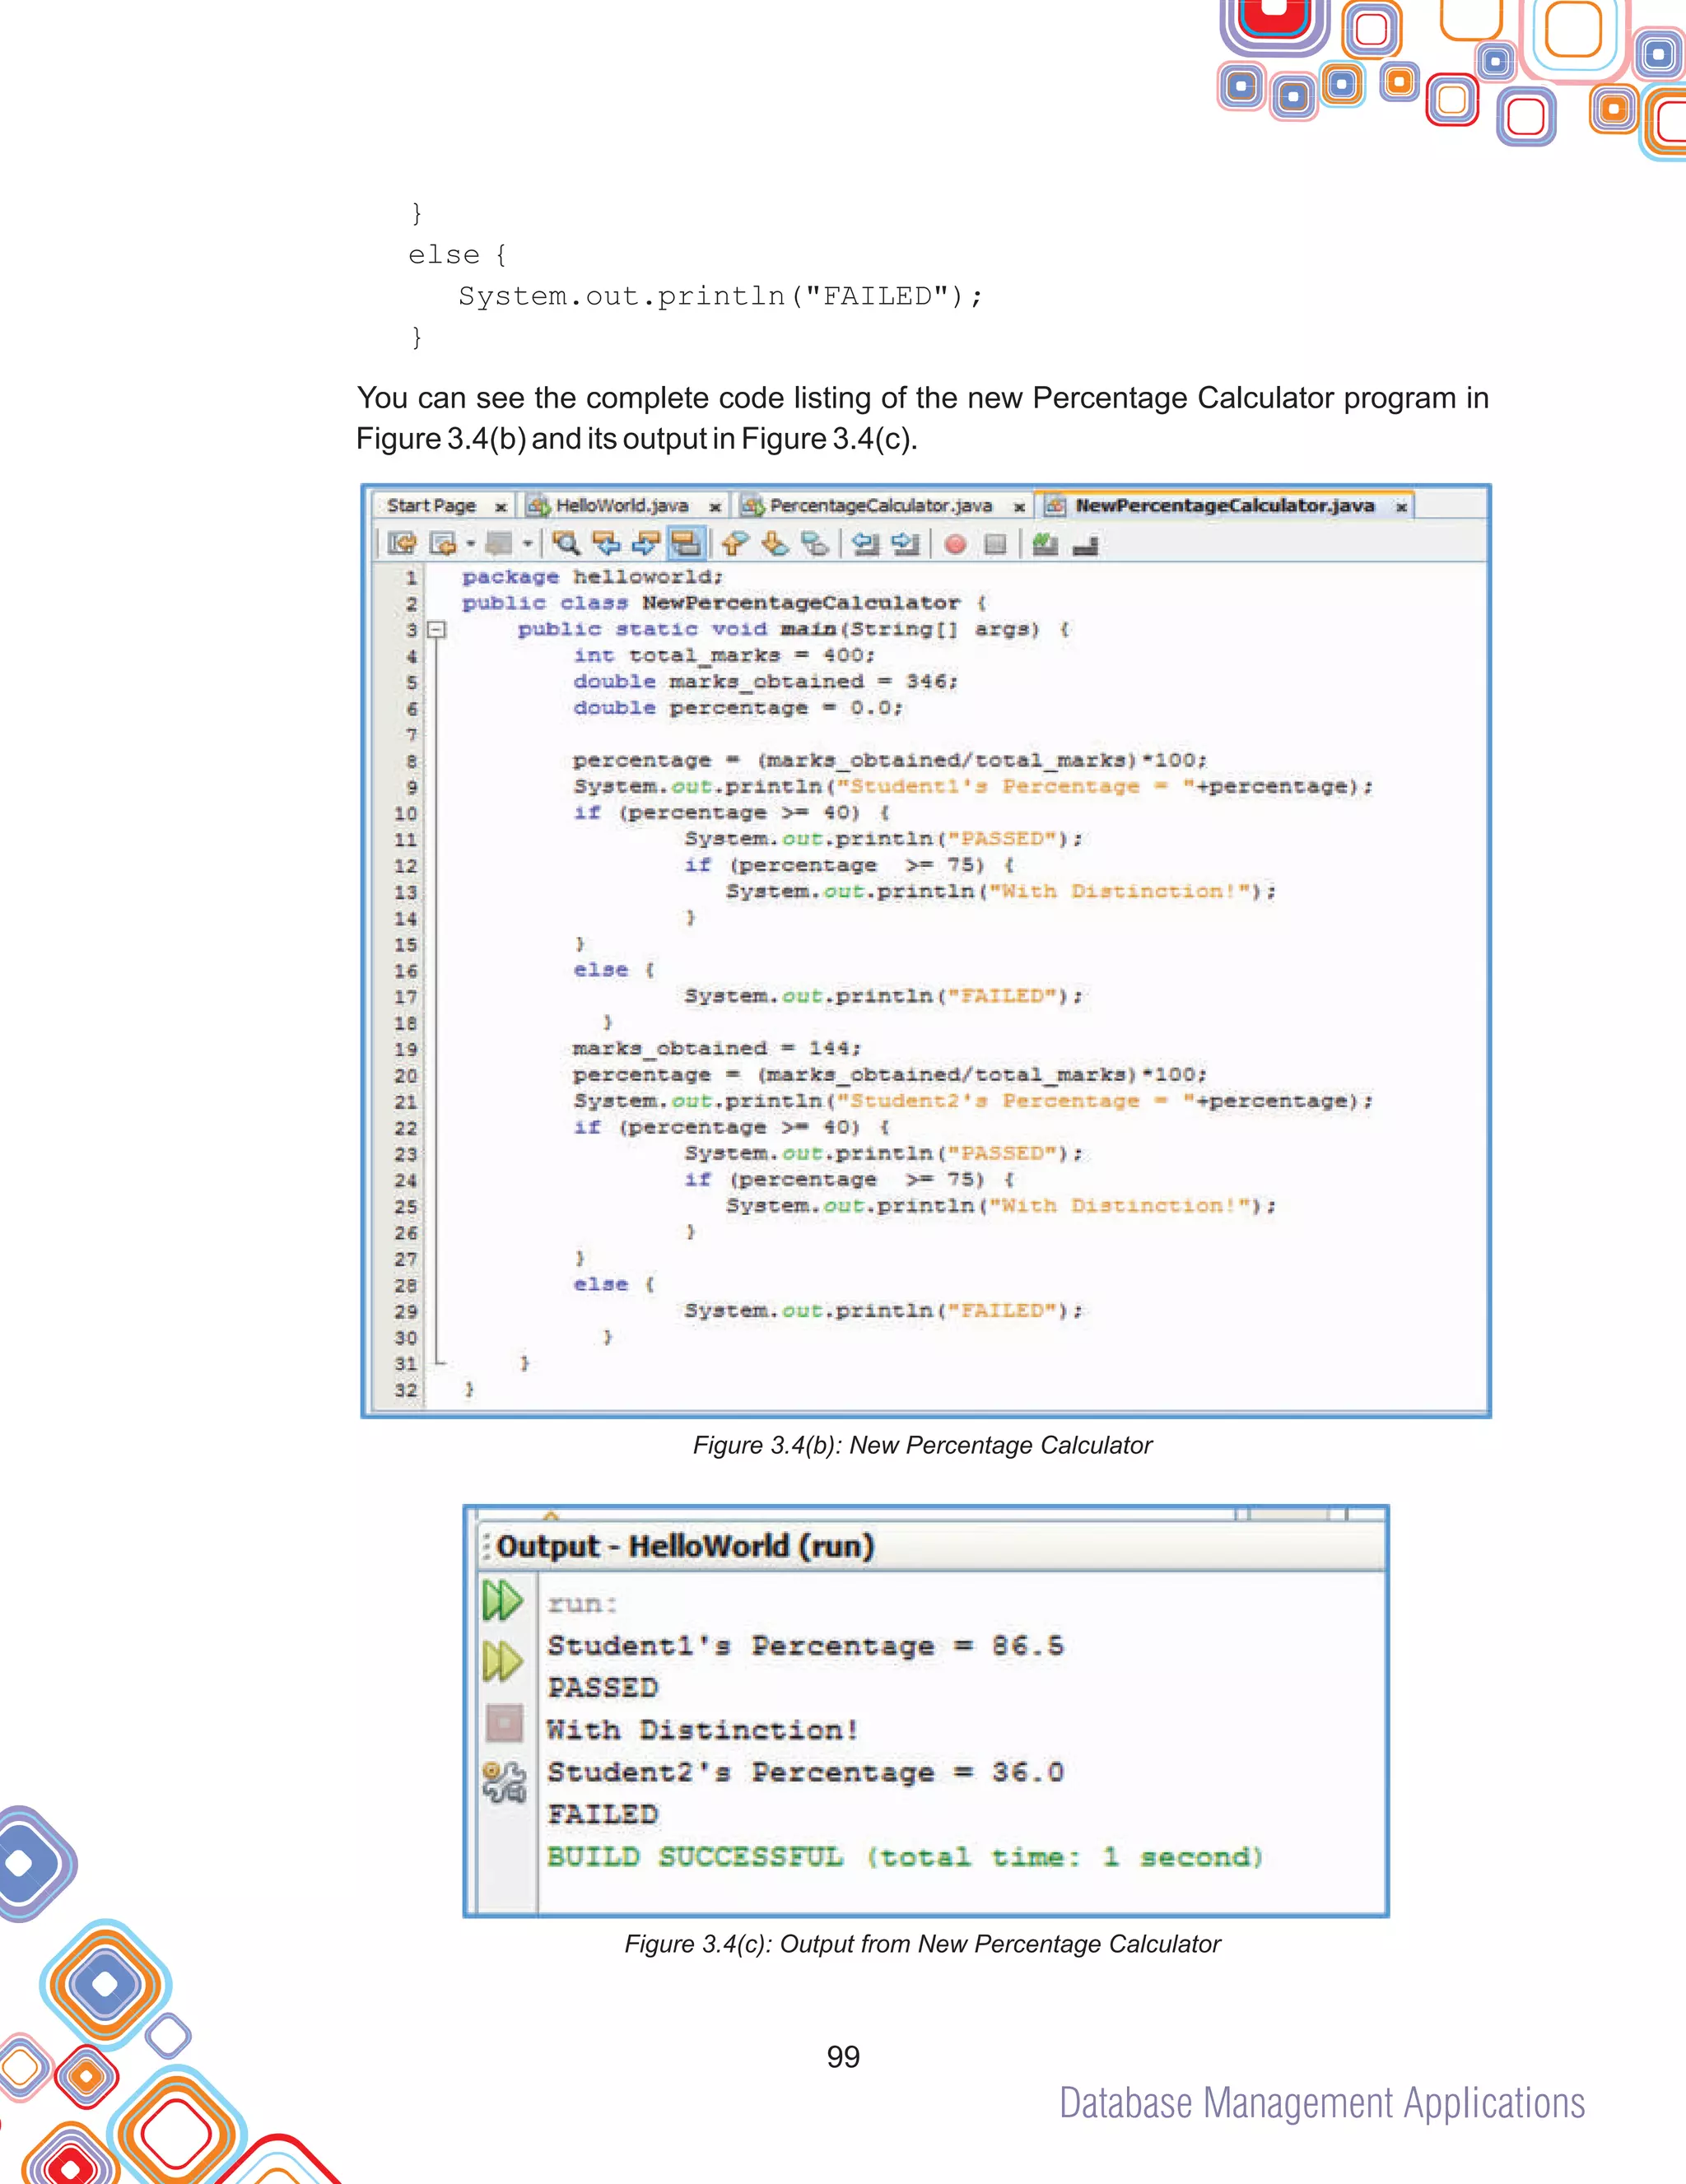1686x2184 pixels.
Task: Click 'package helloworld;' on line 1
Action: coord(592,577)
